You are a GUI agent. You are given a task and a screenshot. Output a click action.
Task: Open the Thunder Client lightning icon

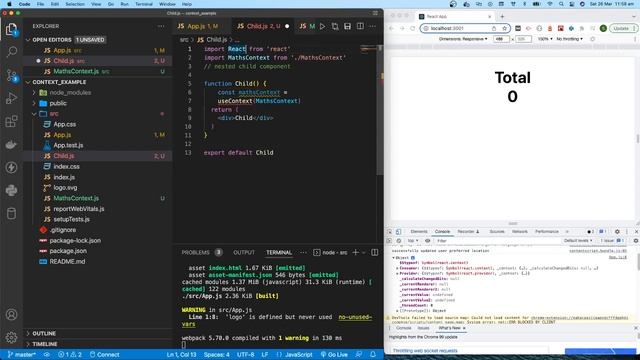11,167
